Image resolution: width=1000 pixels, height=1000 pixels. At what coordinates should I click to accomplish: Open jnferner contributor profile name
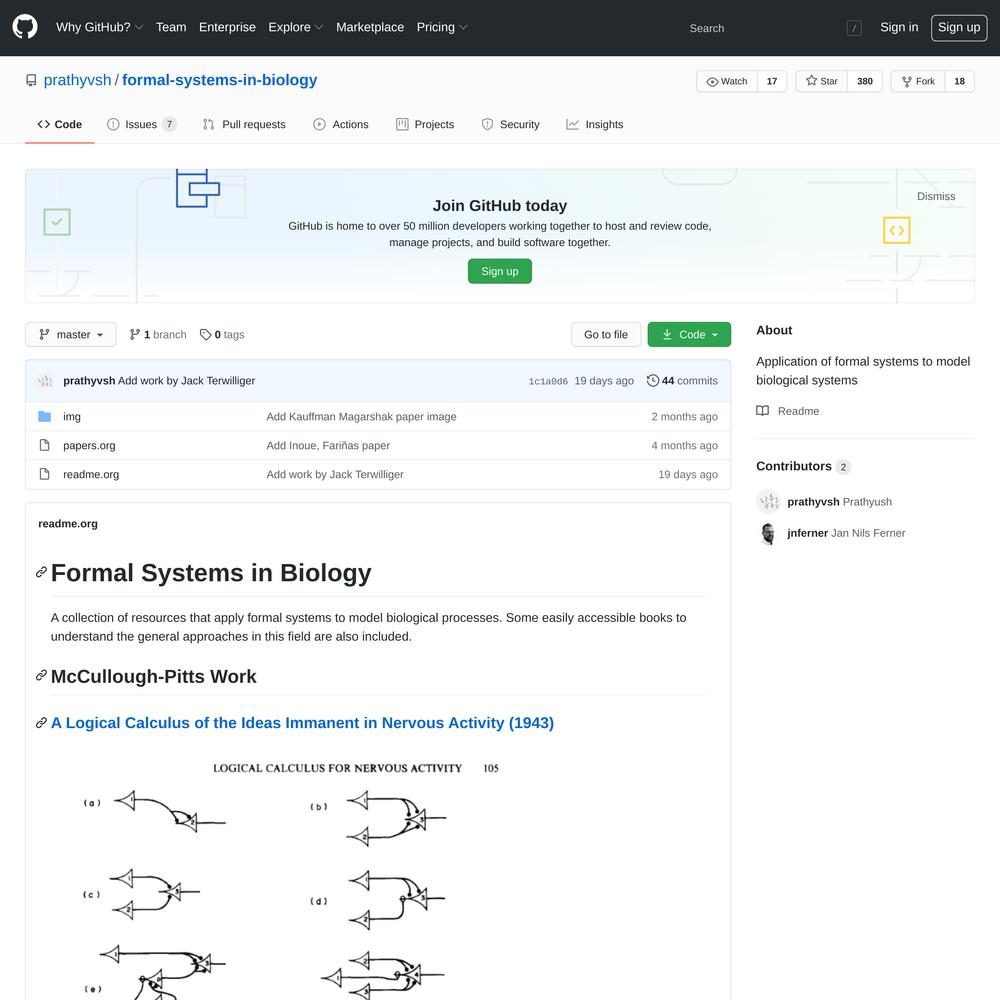tap(807, 533)
